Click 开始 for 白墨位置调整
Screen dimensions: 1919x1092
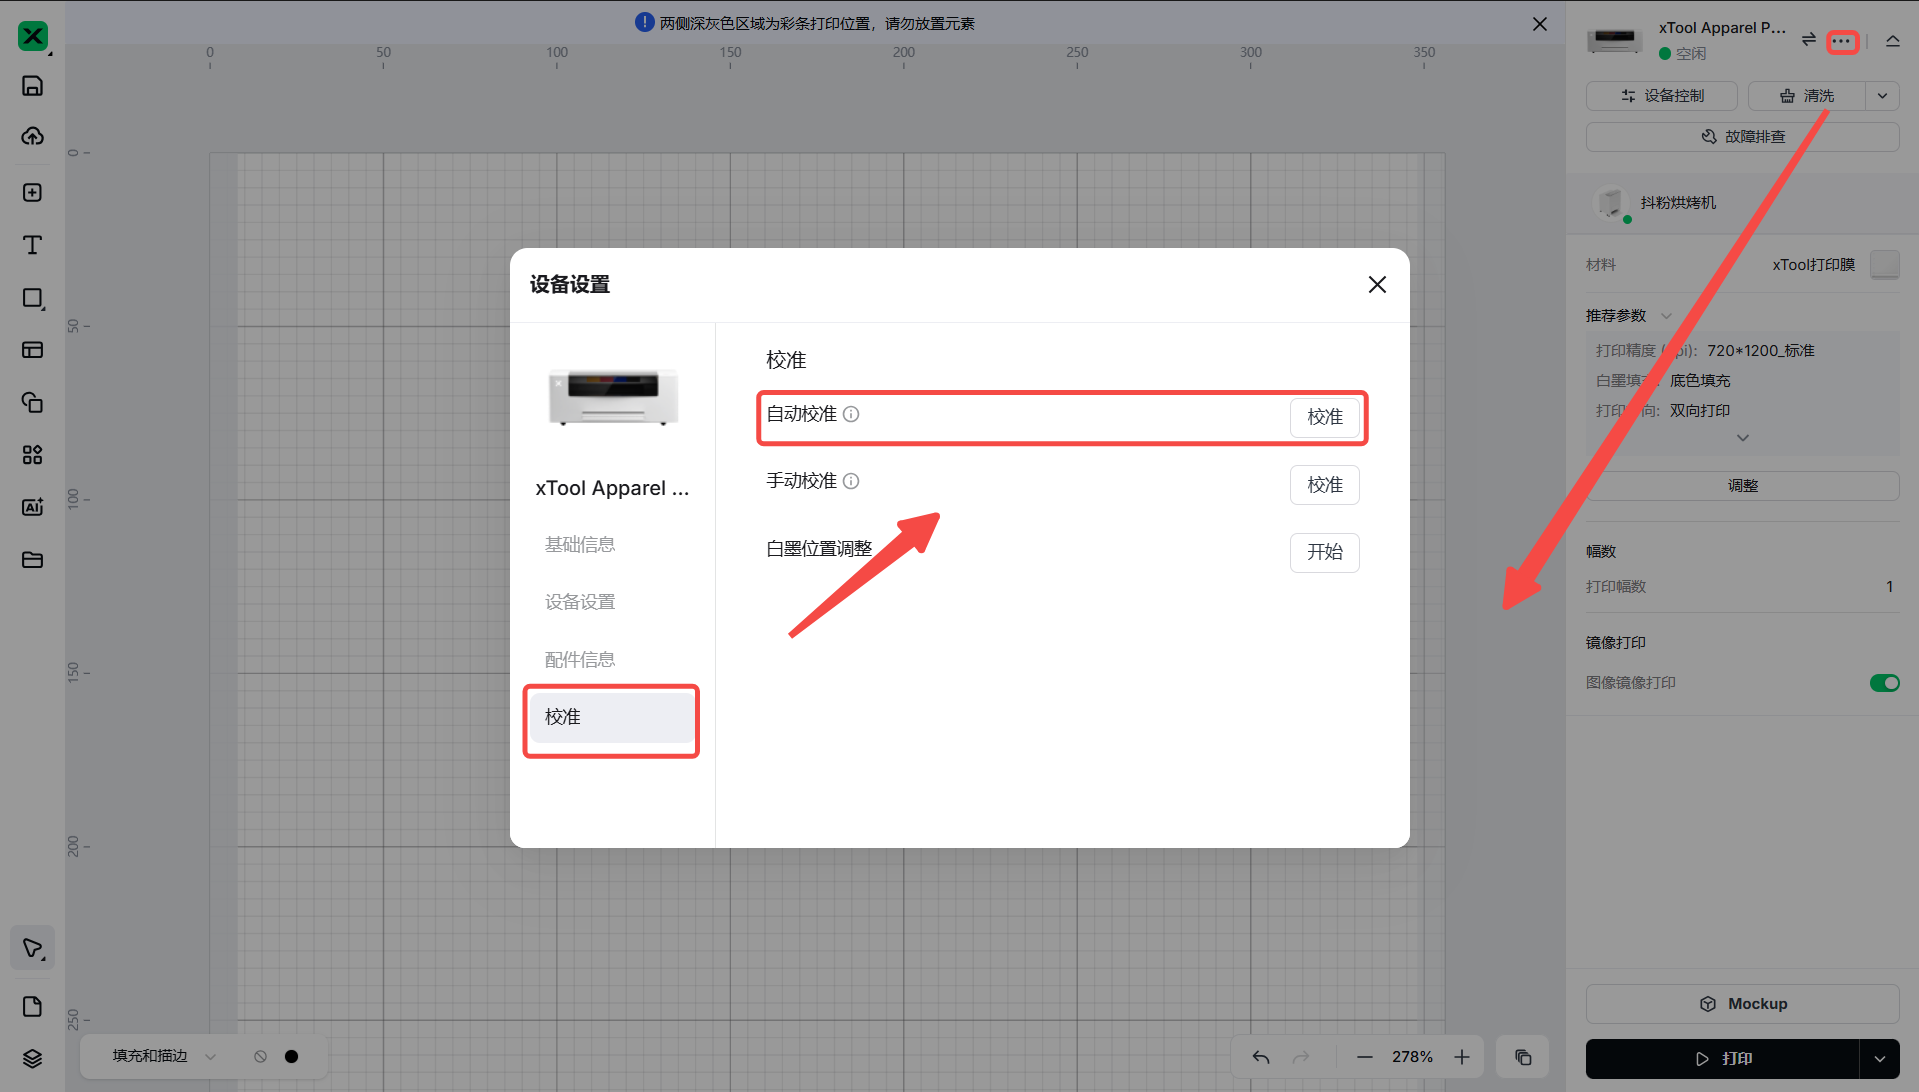(x=1324, y=552)
